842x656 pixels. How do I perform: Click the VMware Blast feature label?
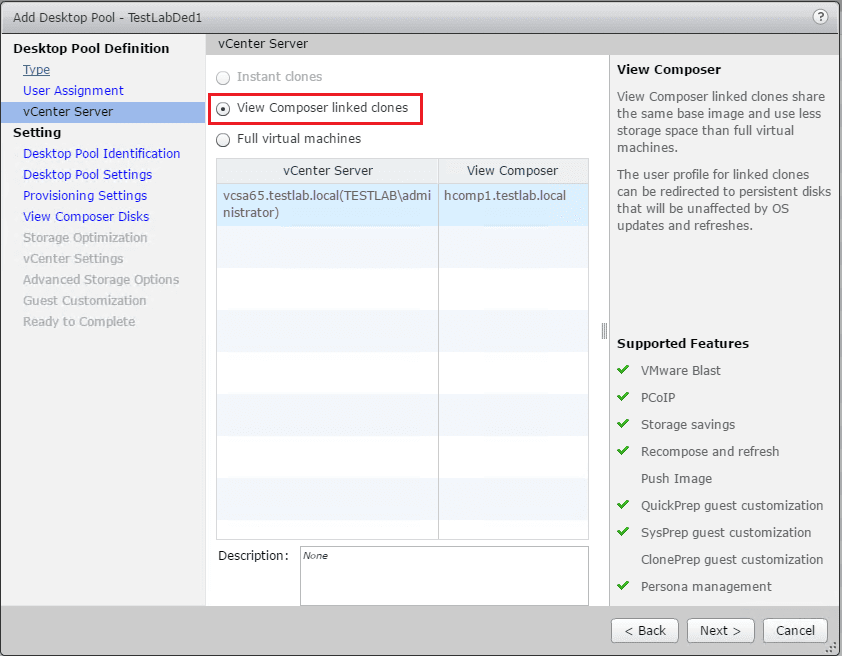[680, 370]
